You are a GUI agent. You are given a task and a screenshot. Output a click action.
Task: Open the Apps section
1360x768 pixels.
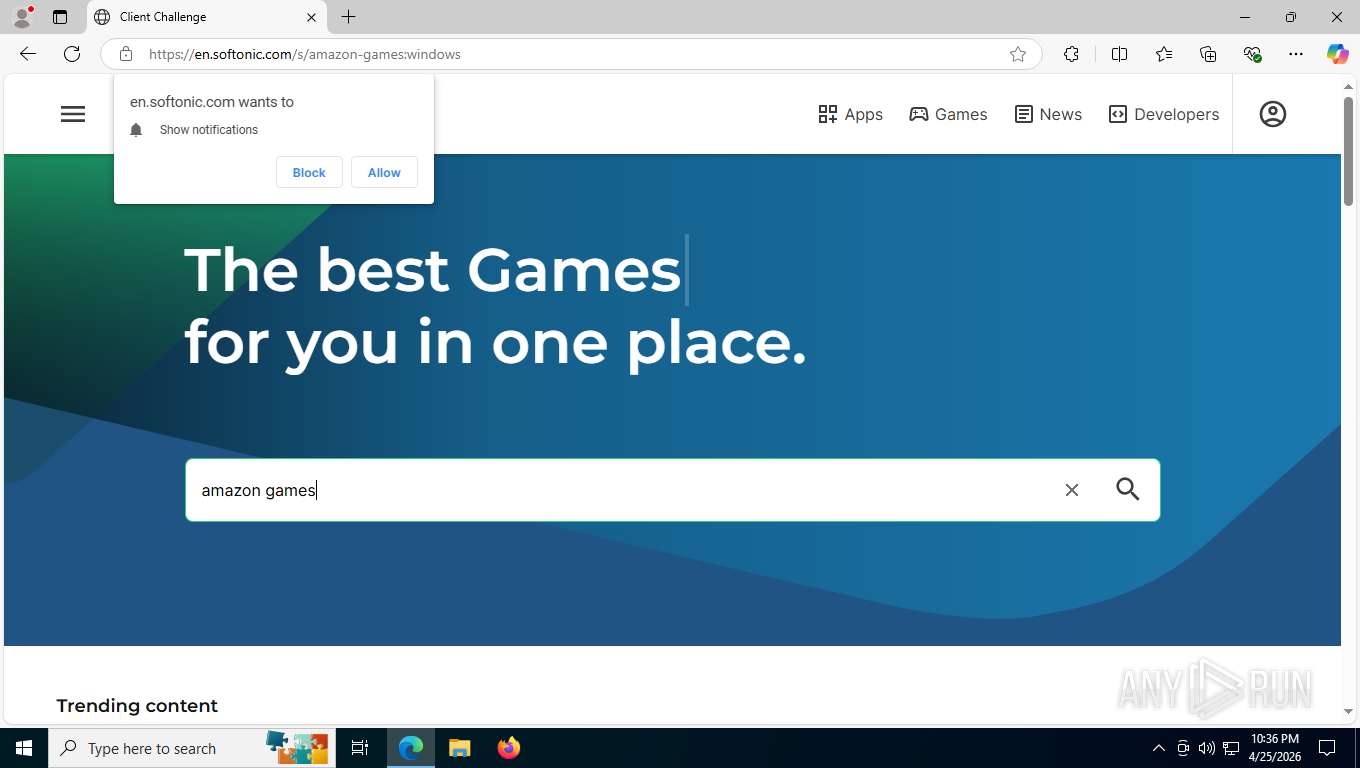(850, 114)
